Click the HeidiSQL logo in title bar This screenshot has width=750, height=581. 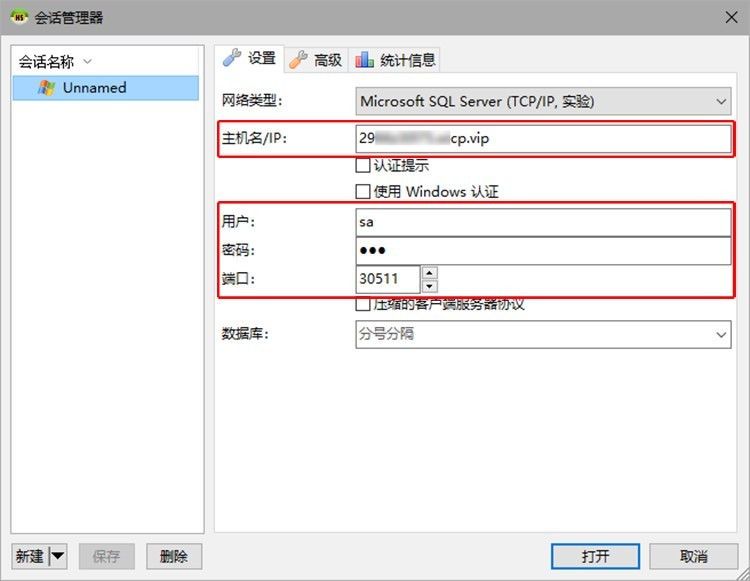(x=19, y=17)
